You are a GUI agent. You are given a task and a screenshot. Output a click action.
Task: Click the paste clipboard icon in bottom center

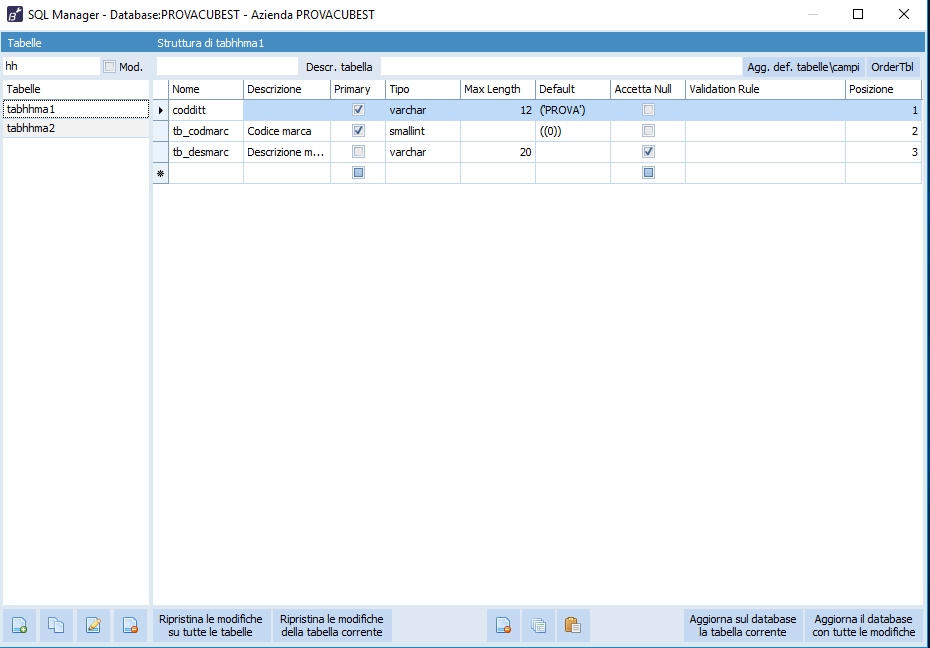pos(572,625)
